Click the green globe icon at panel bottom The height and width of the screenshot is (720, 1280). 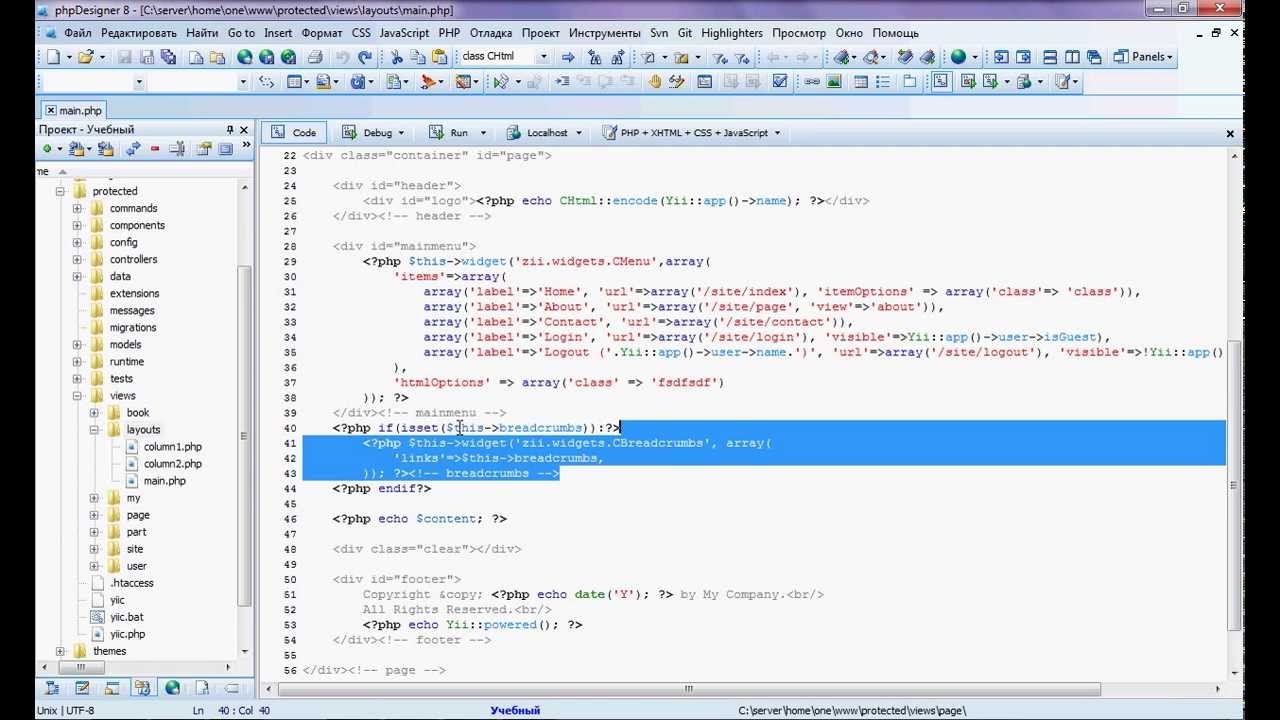point(172,687)
